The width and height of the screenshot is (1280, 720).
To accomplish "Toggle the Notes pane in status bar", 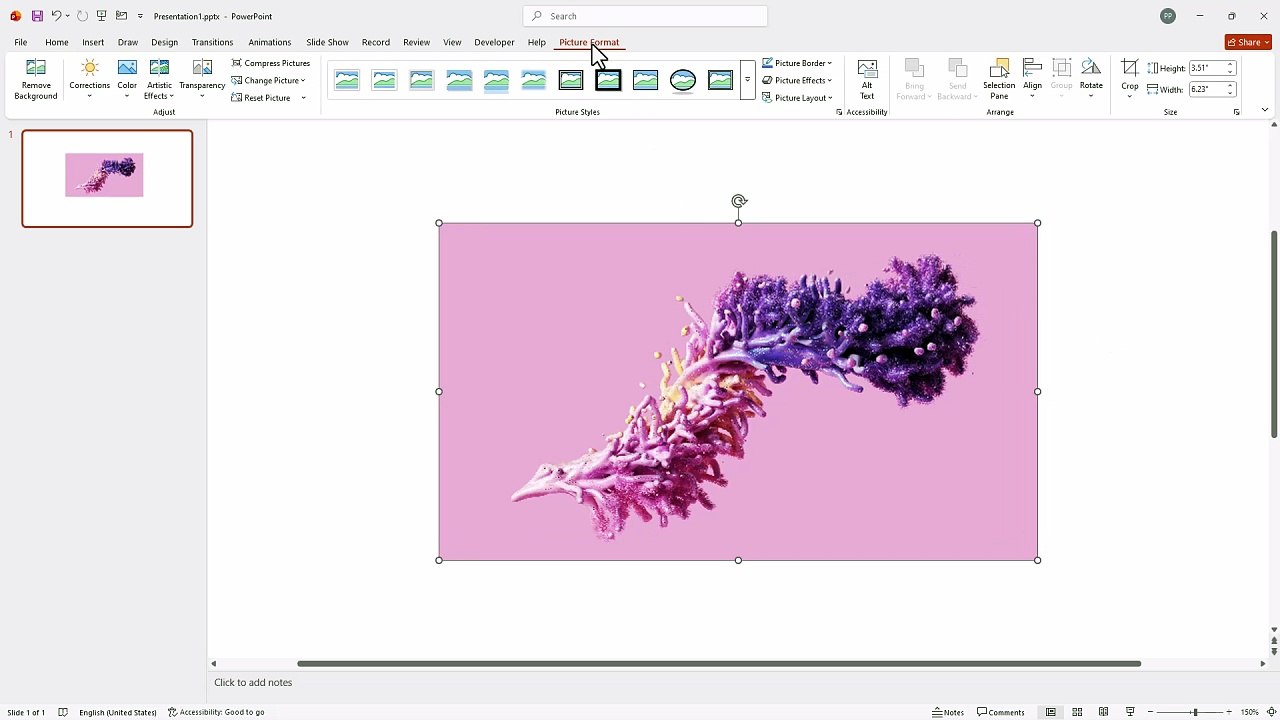I will [x=948, y=712].
